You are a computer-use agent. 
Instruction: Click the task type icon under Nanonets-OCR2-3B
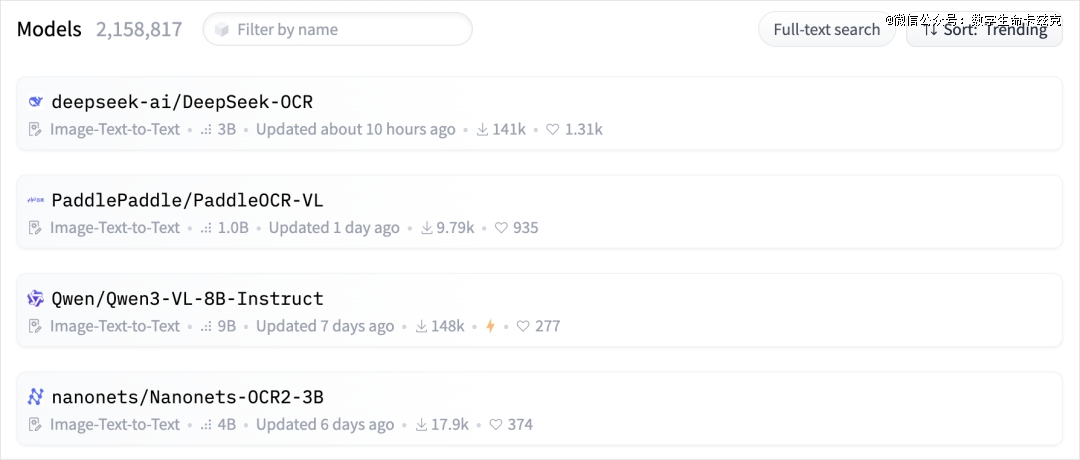(x=36, y=424)
